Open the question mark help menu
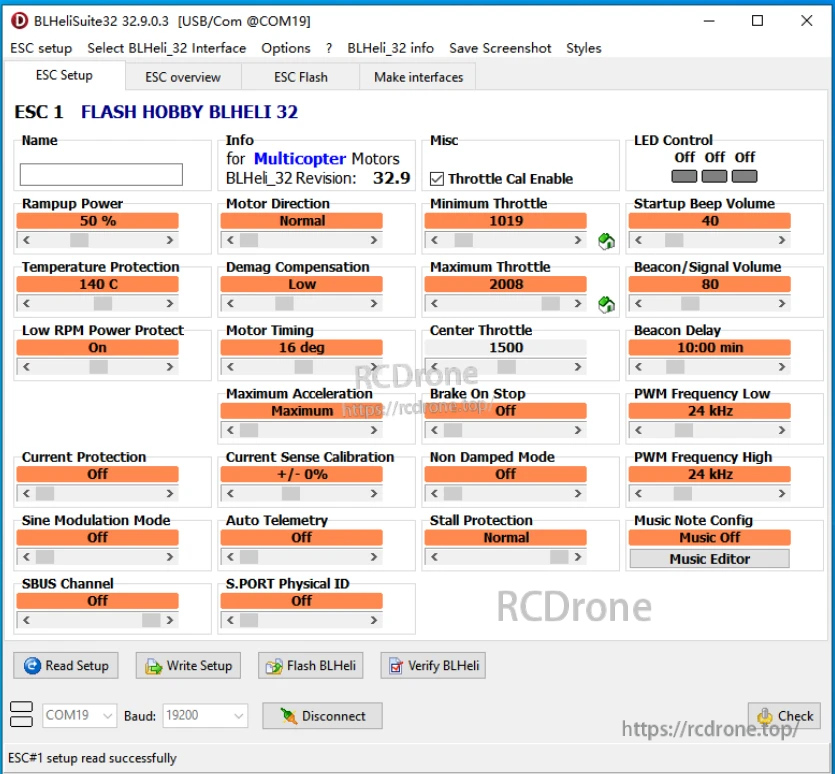The width and height of the screenshot is (835, 774). [329, 48]
